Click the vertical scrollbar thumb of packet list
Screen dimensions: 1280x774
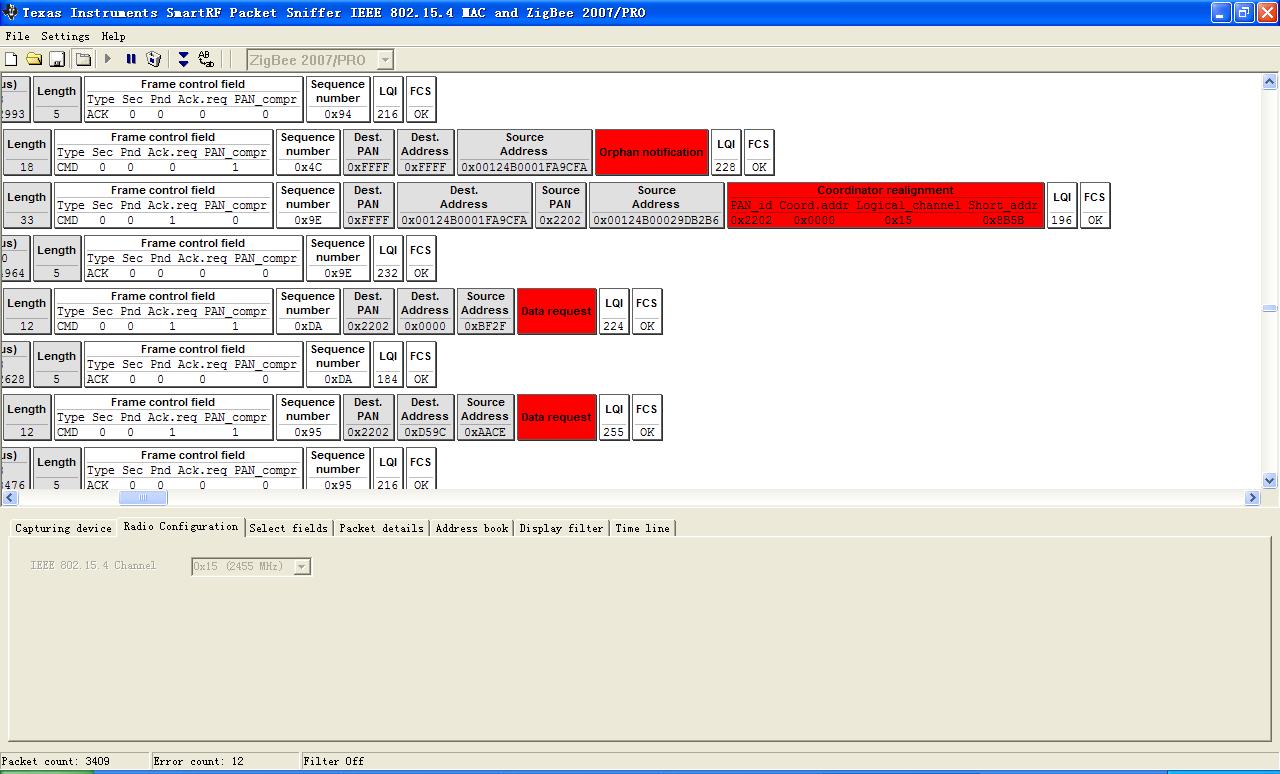tap(1270, 309)
